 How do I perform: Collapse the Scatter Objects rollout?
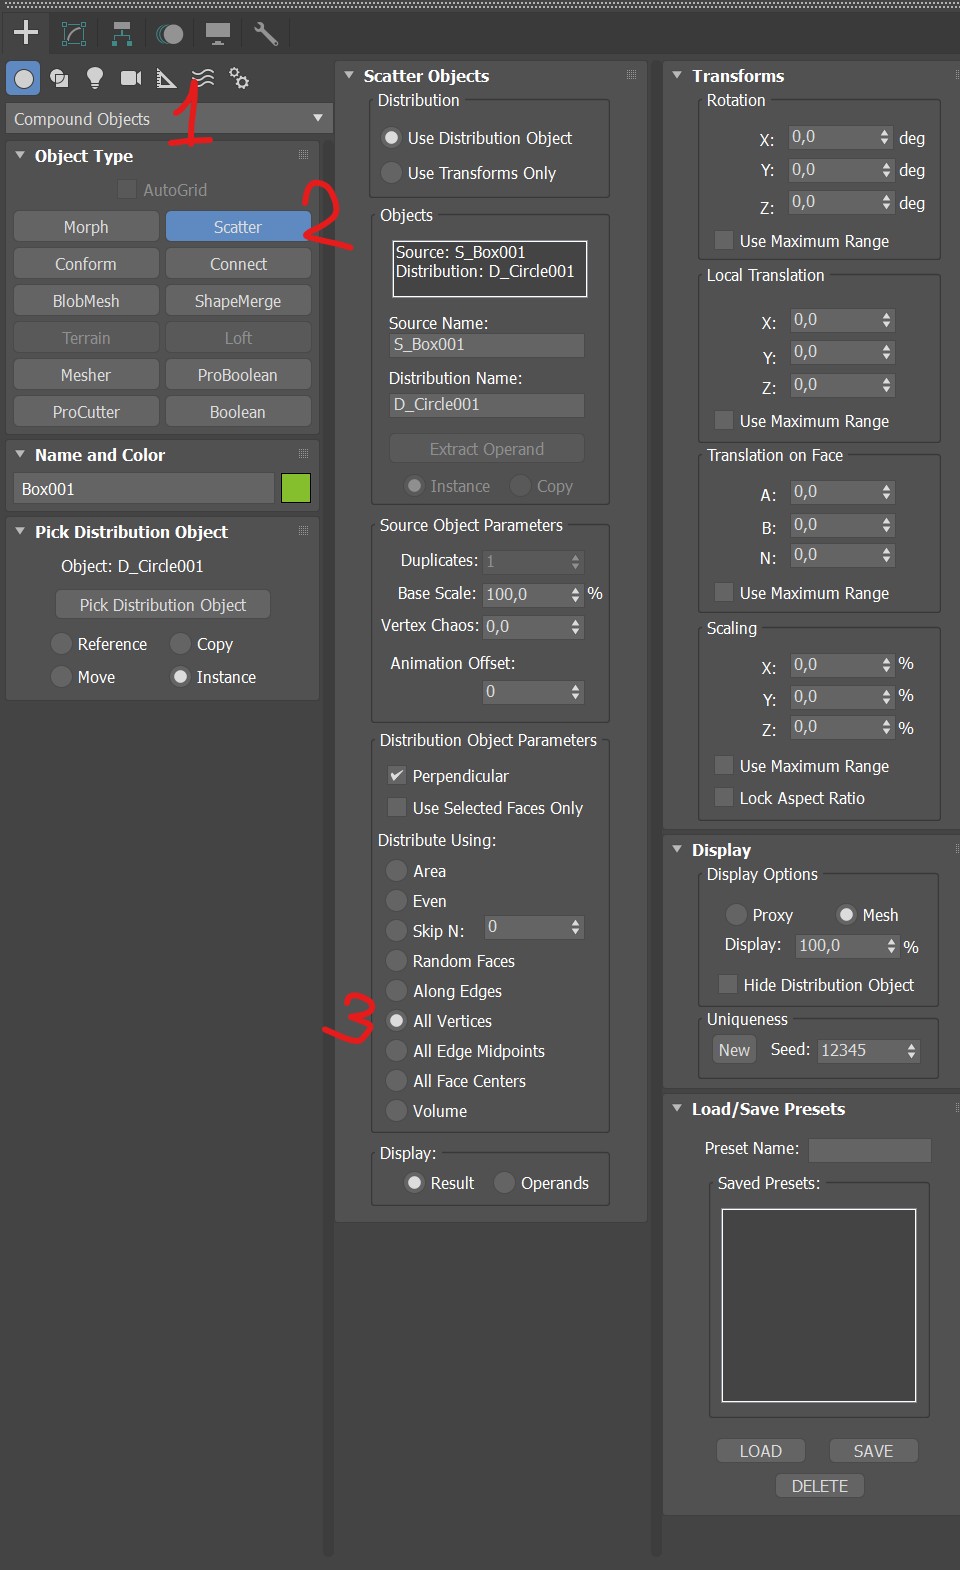coord(349,76)
